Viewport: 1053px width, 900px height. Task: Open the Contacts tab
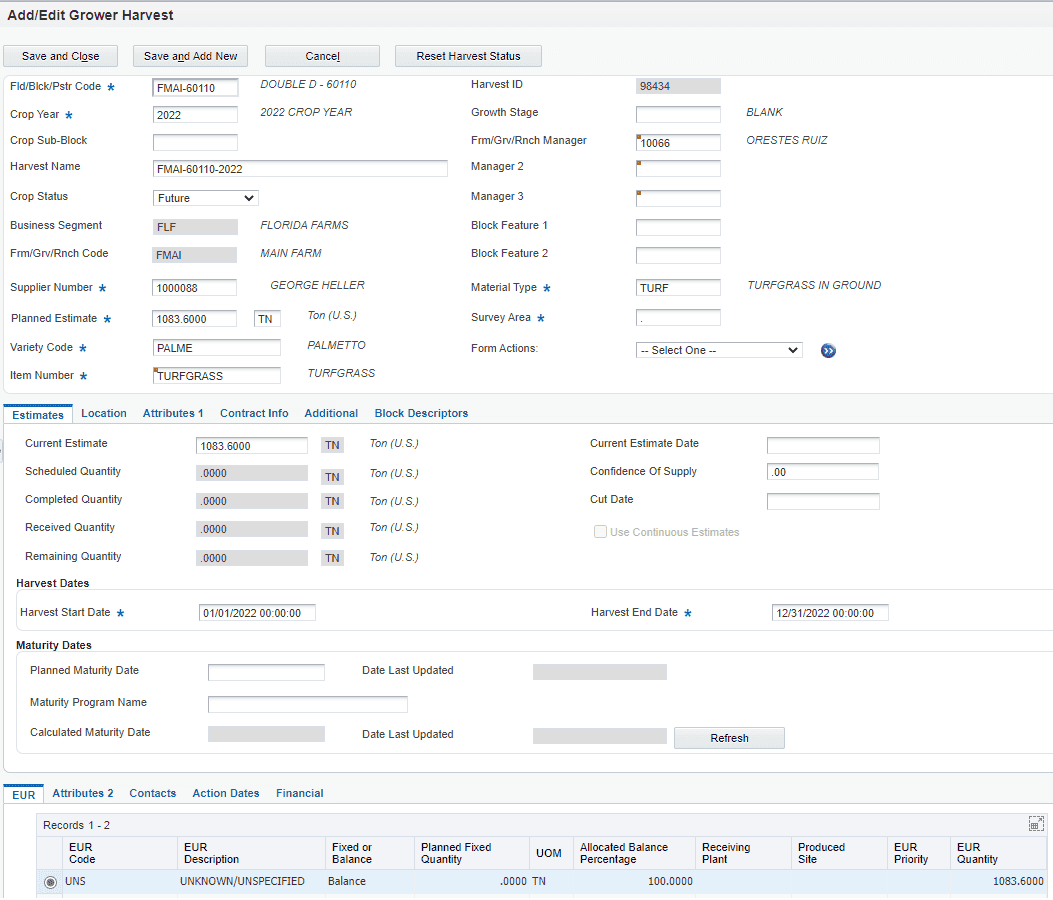pos(152,793)
